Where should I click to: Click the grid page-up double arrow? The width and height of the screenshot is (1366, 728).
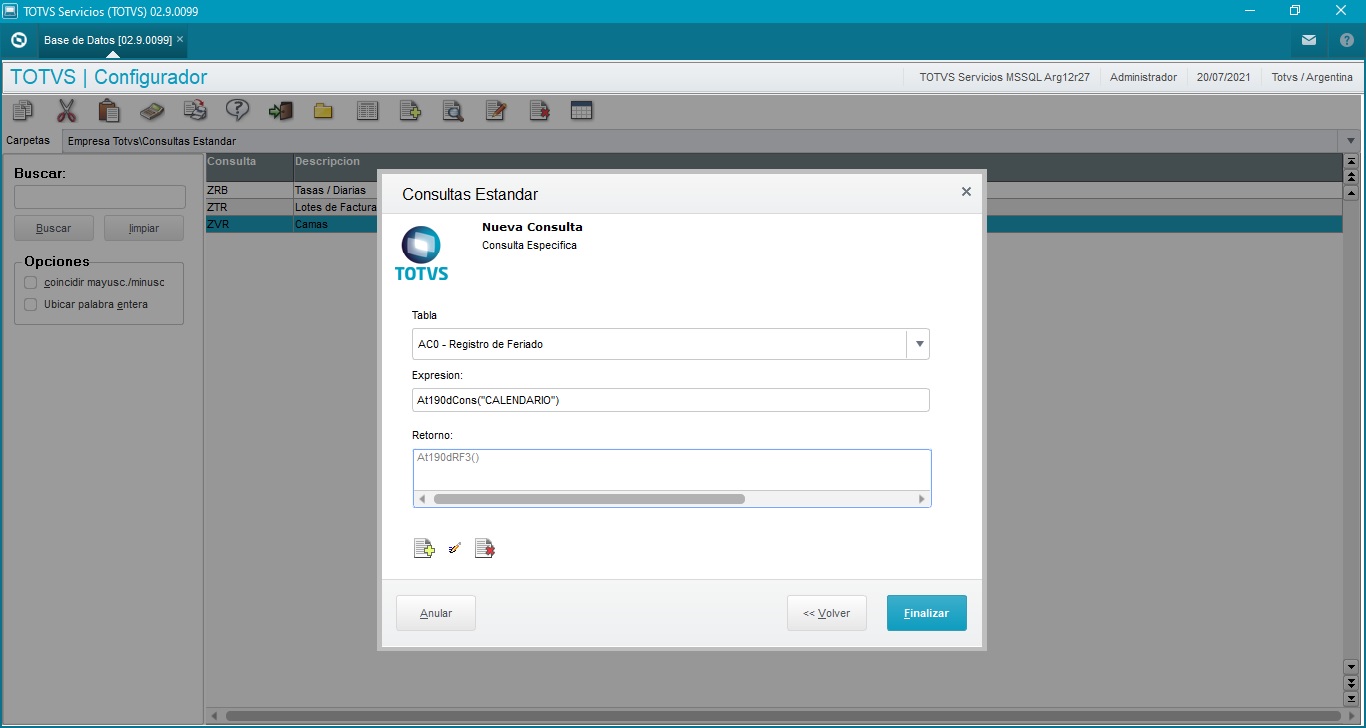[1351, 176]
